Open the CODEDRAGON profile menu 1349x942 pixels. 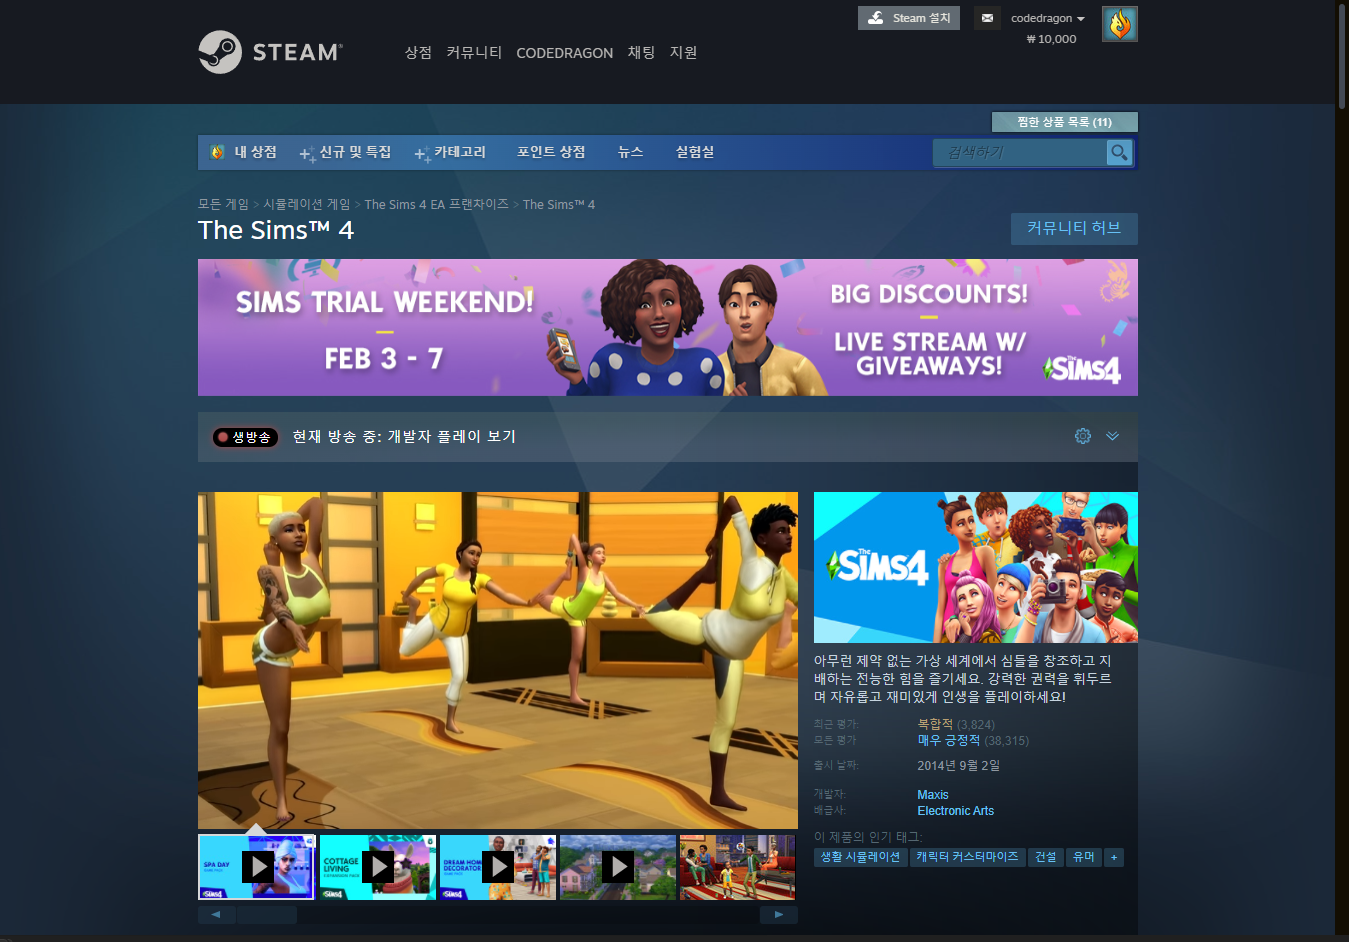click(564, 53)
